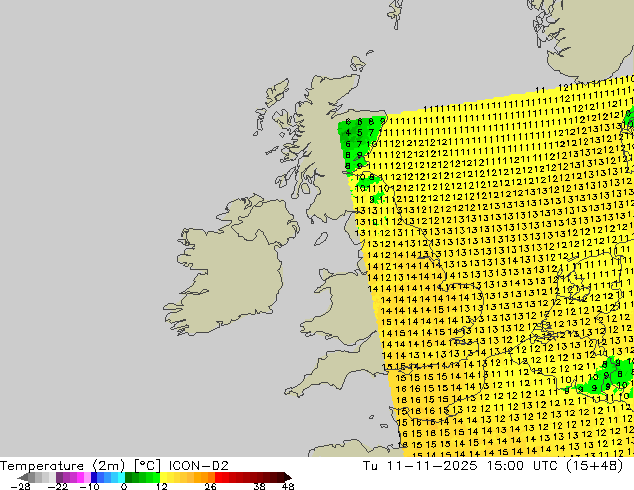The image size is (634, 490).
Task: Click the gray left arrow end of color scale
Action: [x=23, y=477]
